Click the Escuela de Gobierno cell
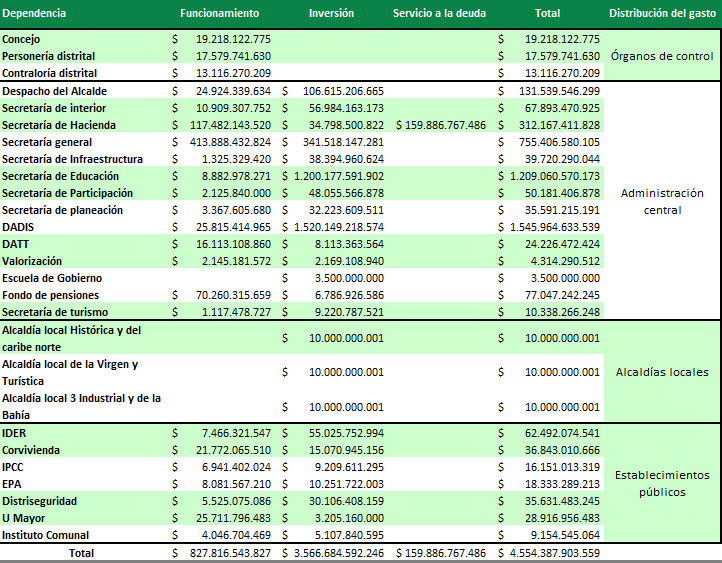The image size is (722, 563). 52,278
